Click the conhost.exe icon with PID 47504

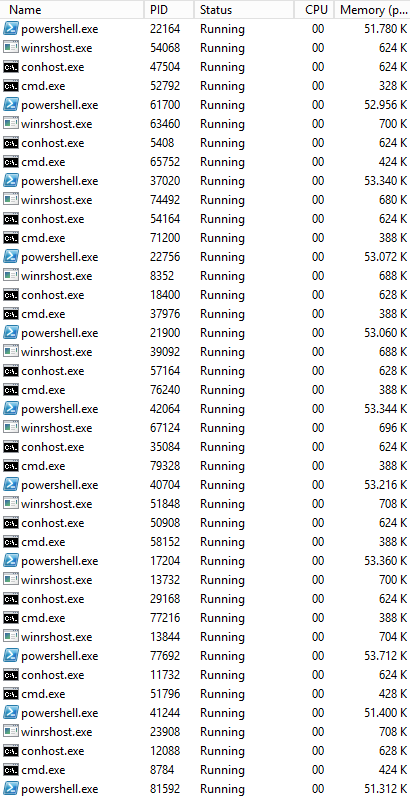pos(11,67)
